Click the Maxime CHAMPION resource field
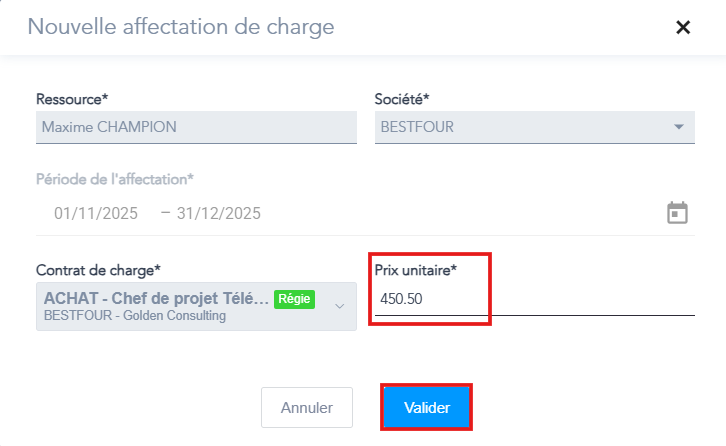Image resolution: width=726 pixels, height=446 pixels. 196,127
